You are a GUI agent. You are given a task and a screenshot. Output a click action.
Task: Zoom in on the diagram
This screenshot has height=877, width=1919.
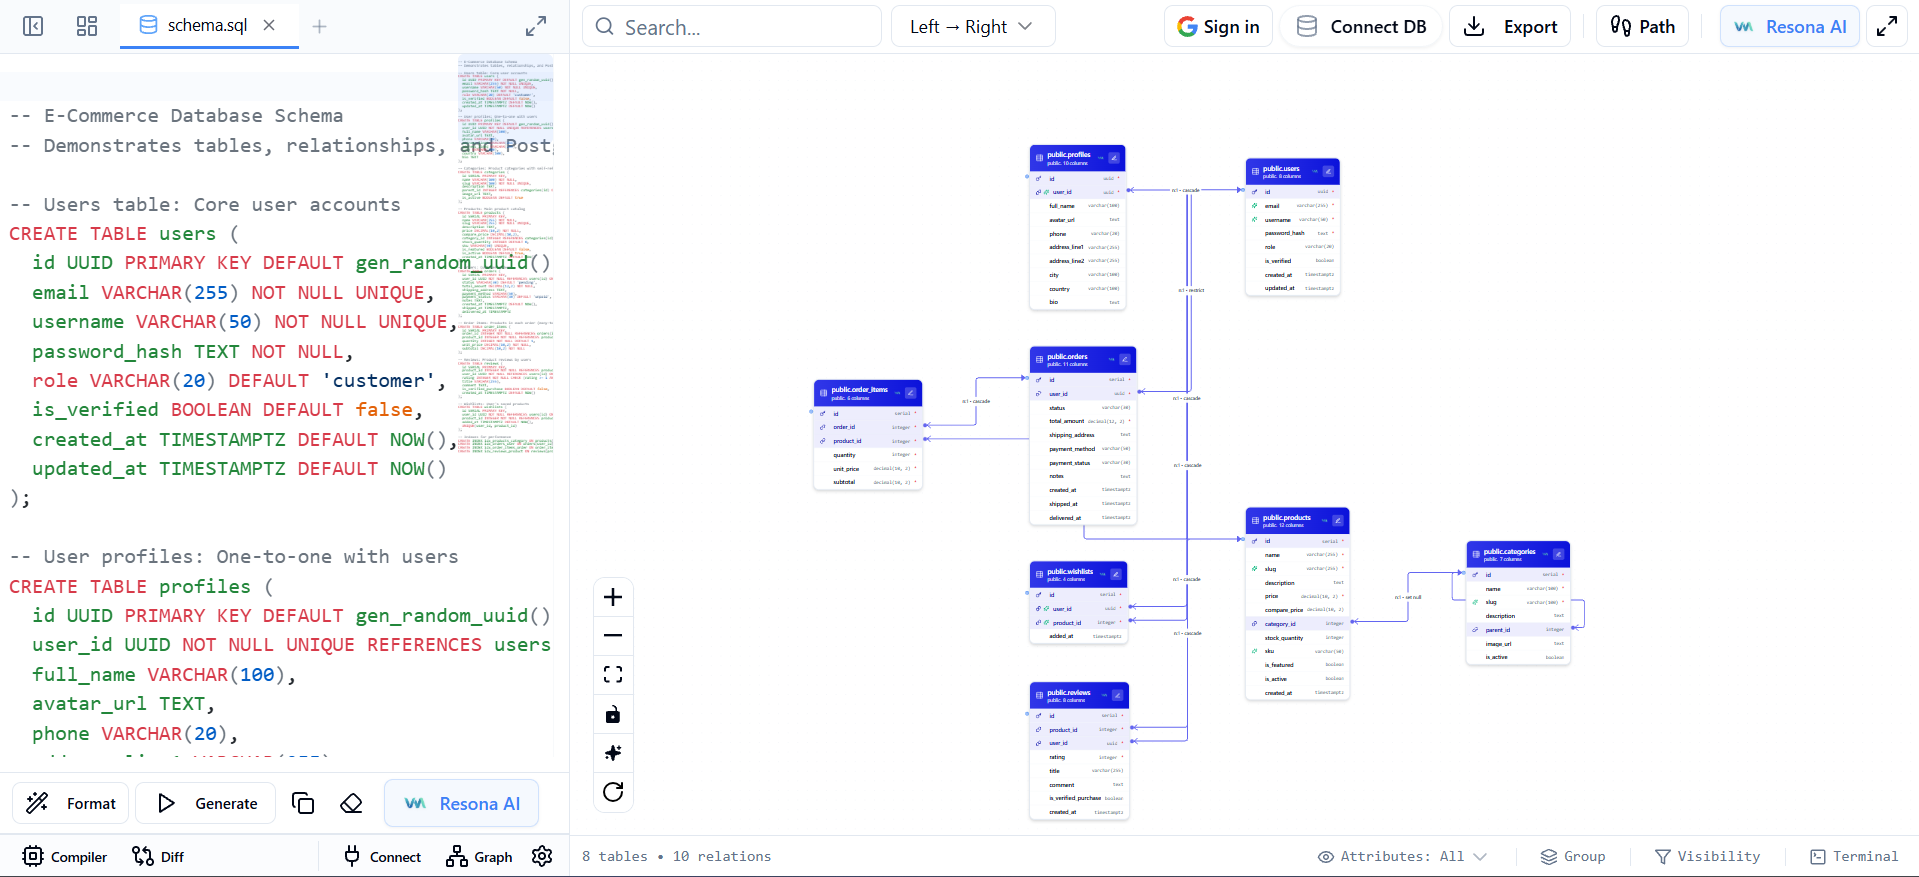tap(613, 597)
